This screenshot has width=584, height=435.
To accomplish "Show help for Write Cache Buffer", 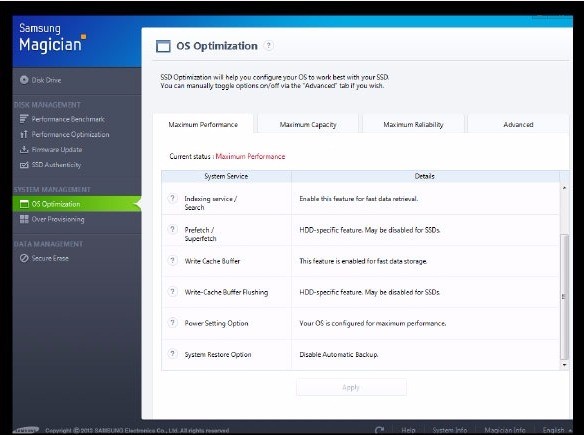I will (172, 261).
